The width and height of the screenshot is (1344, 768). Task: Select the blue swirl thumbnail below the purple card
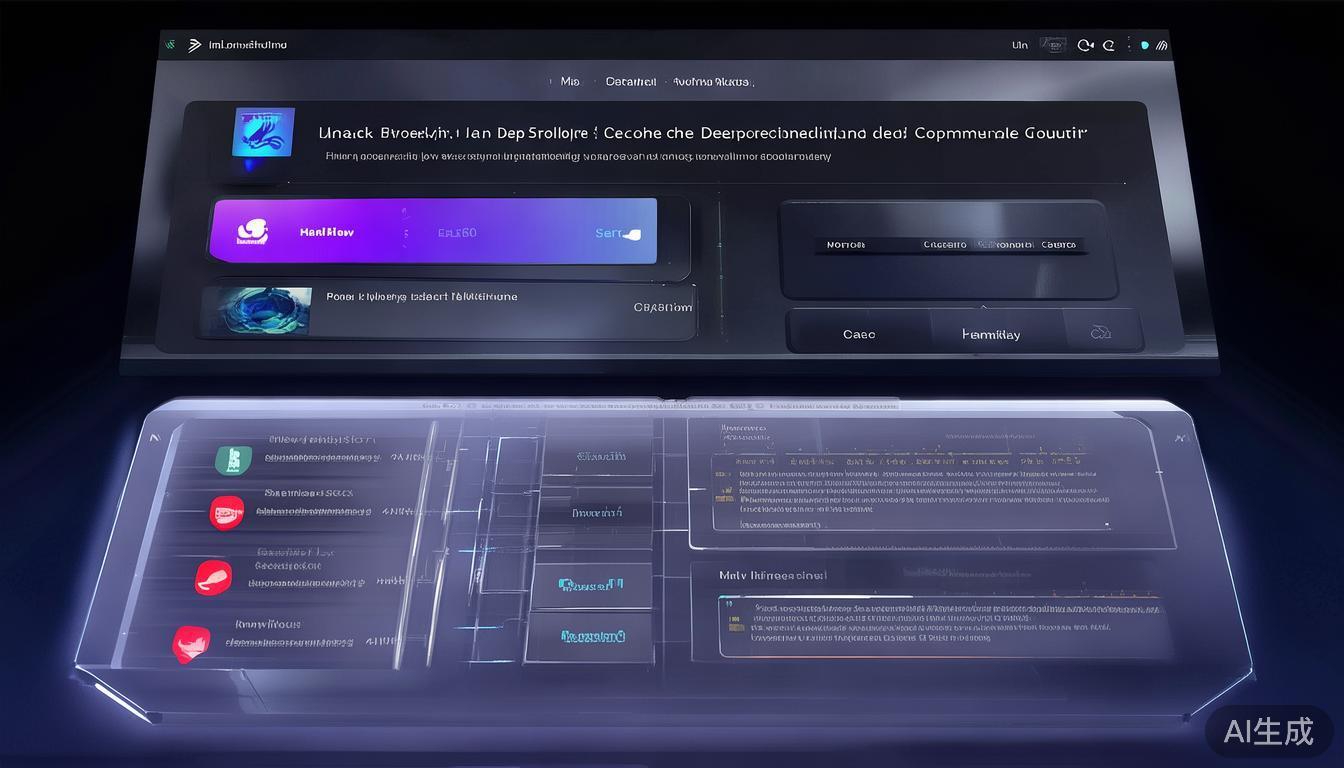256,311
